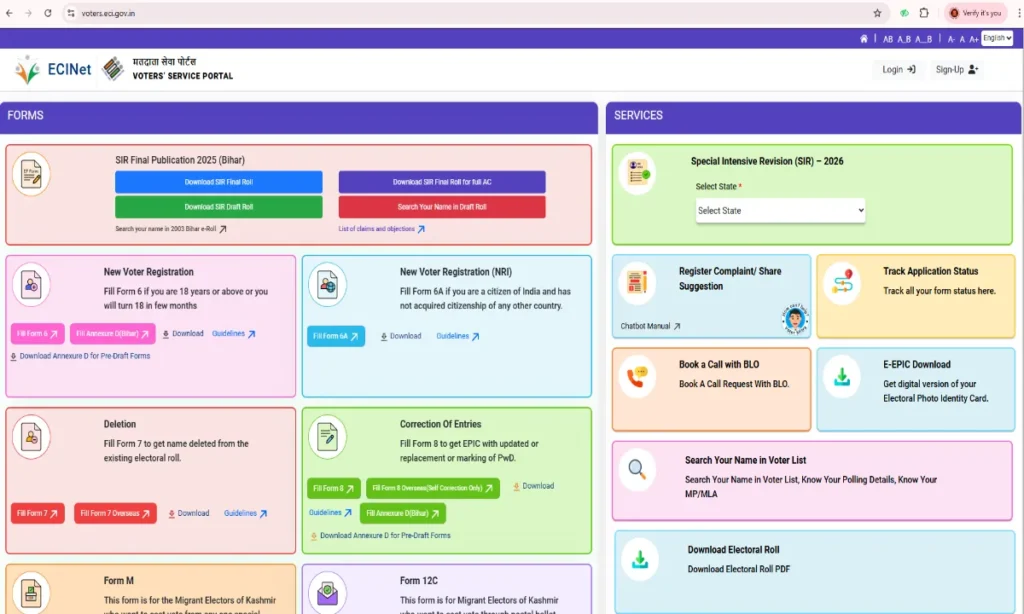Click Search Your Name in Draft Roll
1024x614 pixels.
pos(441,207)
